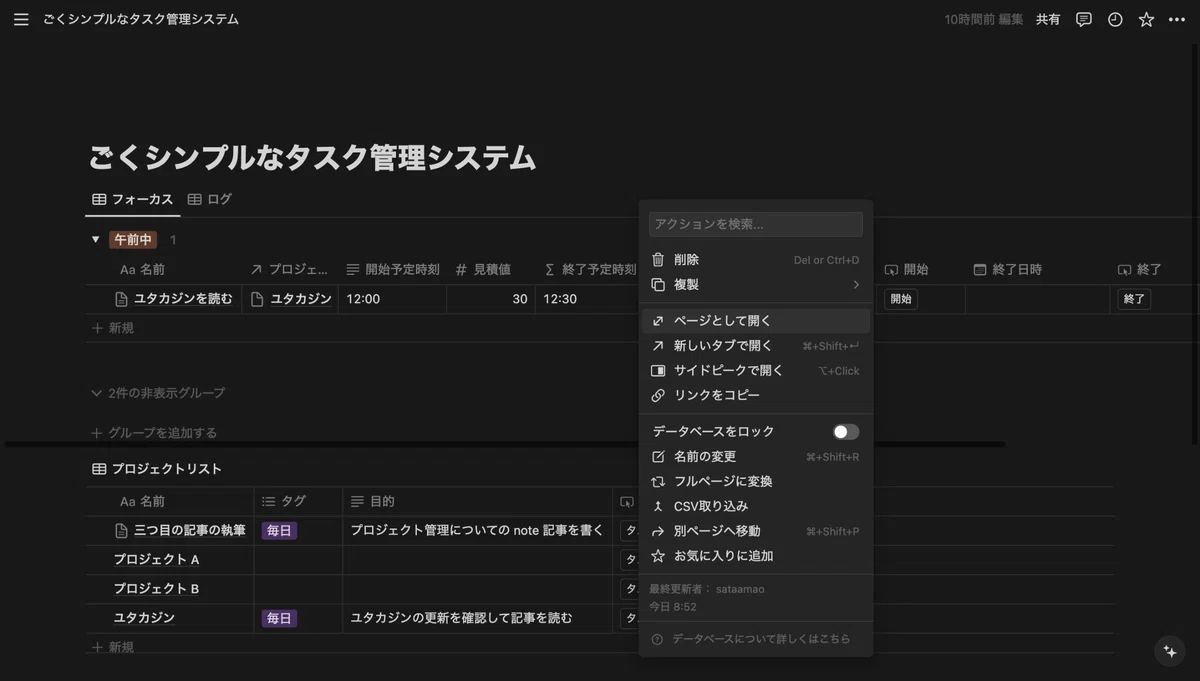The height and width of the screenshot is (681, 1200).
Task: Click the 共有 share button
Action: coord(1048,19)
